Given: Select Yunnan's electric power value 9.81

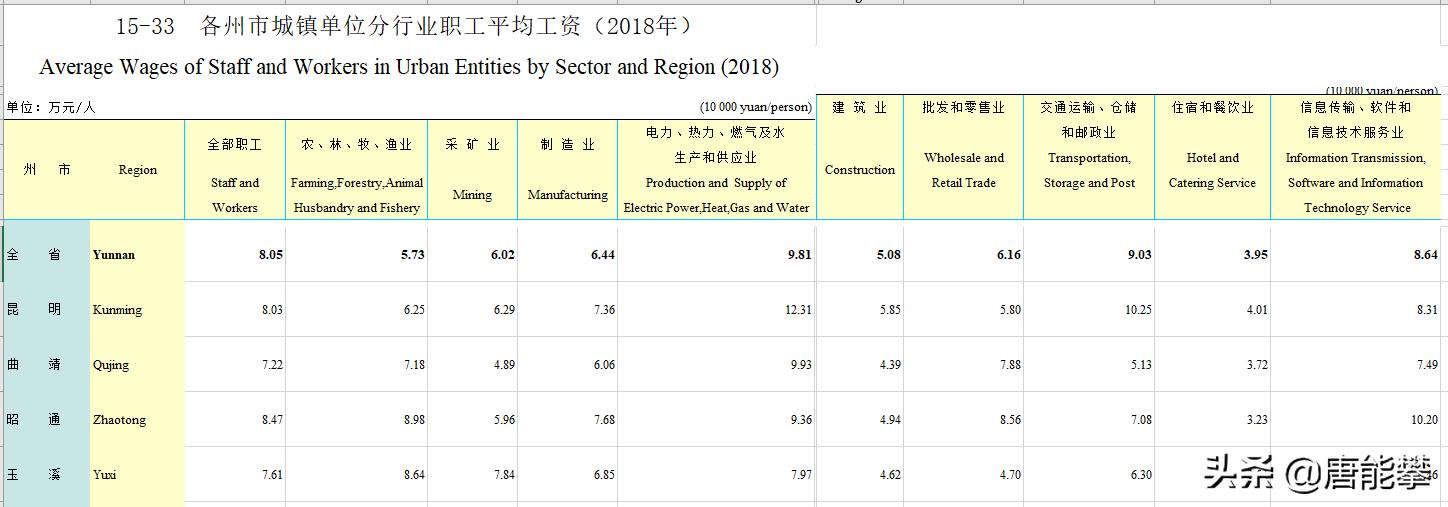Looking at the screenshot, I should tap(799, 254).
